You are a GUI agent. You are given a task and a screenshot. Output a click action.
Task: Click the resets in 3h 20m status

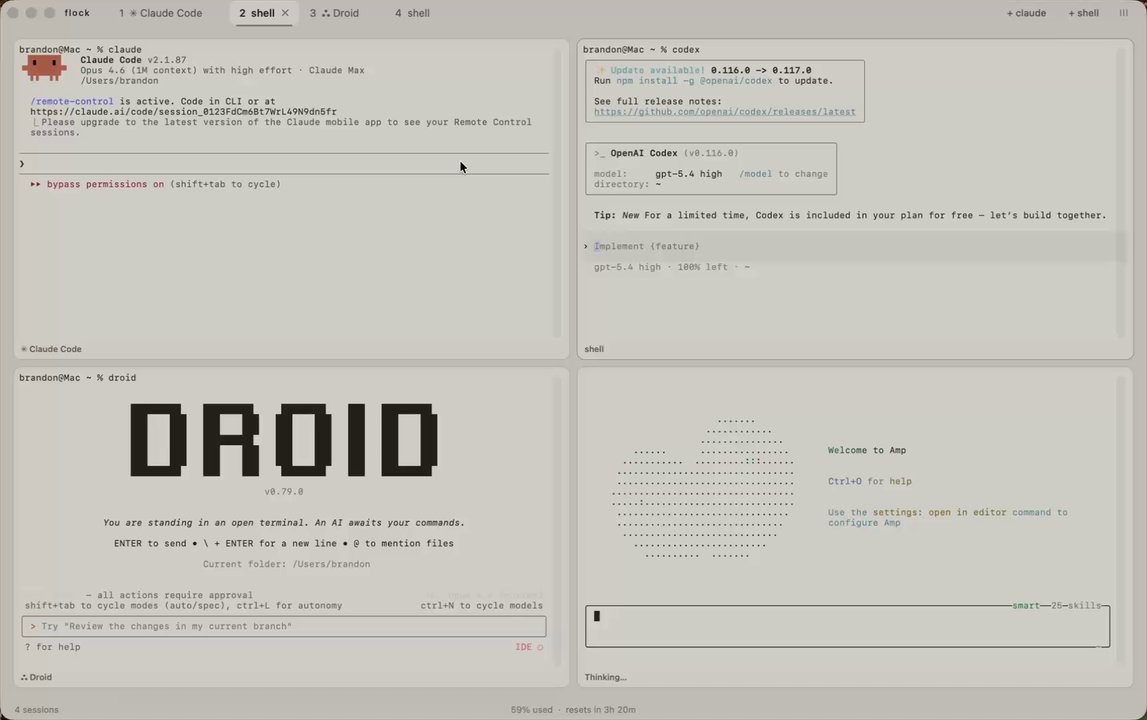coord(601,710)
